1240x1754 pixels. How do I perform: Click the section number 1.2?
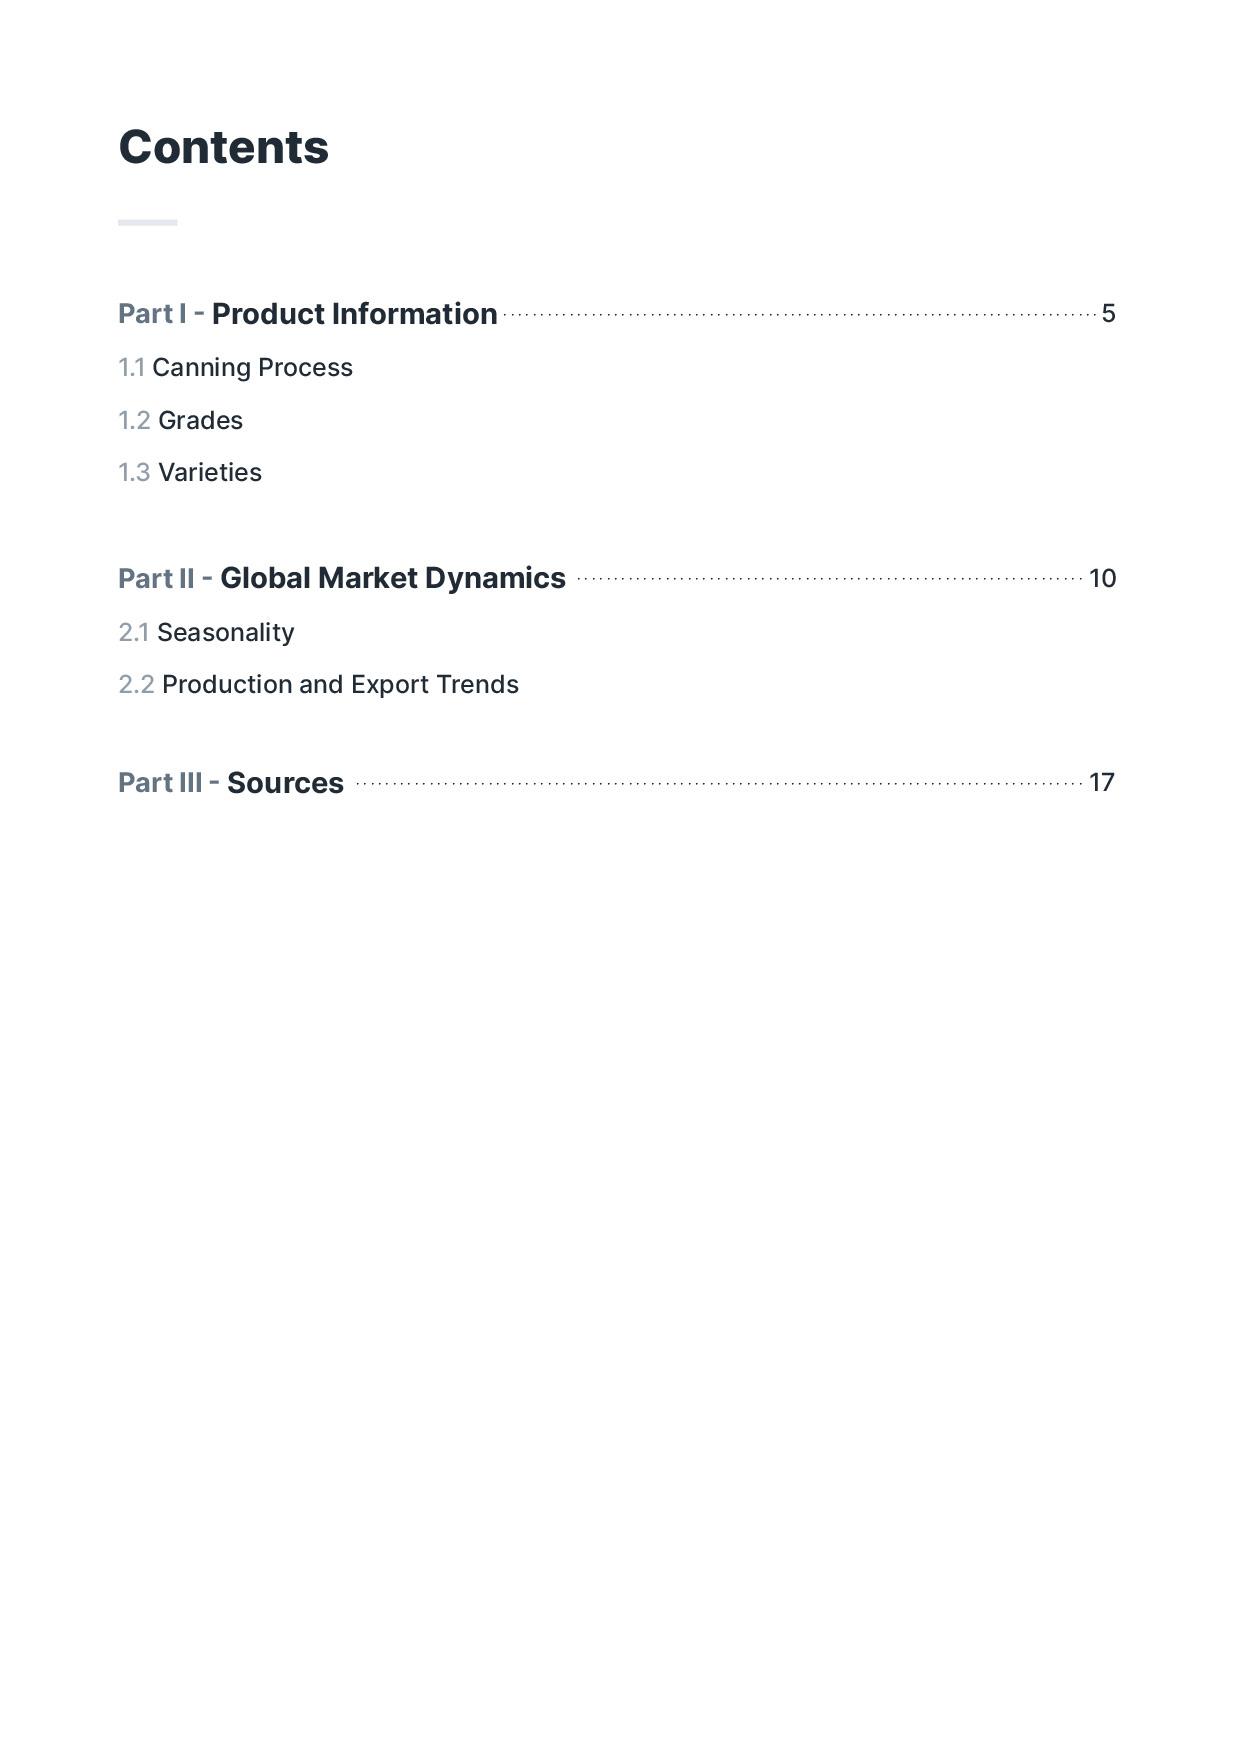tap(134, 421)
